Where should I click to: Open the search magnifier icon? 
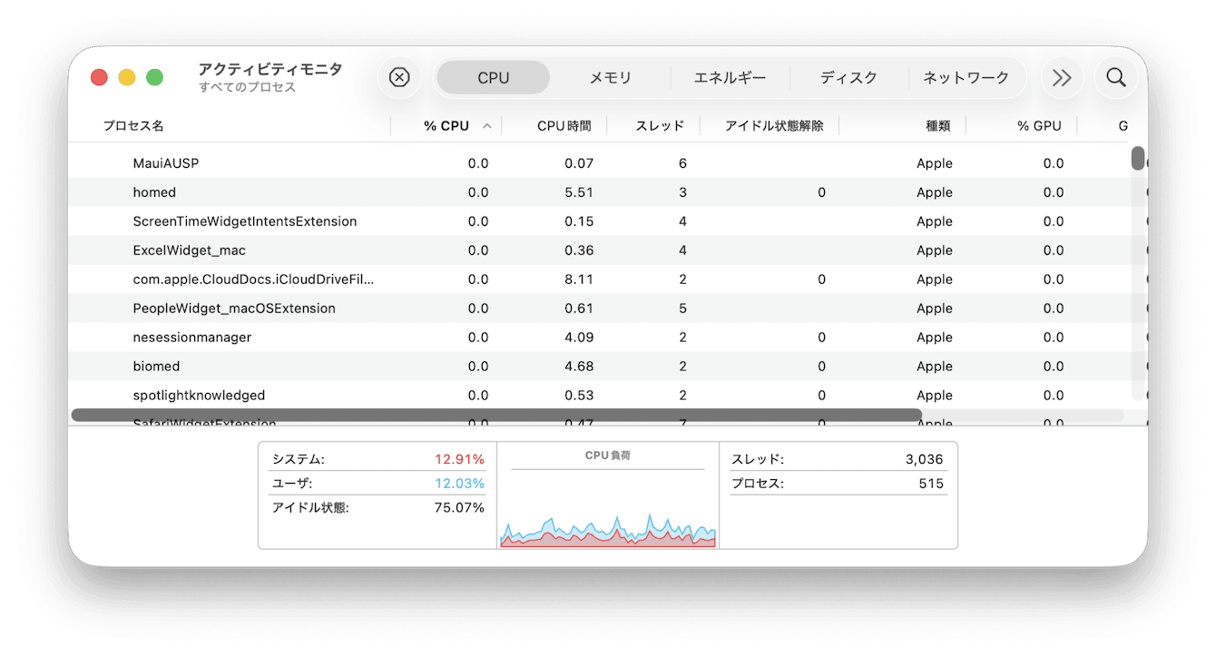(1116, 77)
